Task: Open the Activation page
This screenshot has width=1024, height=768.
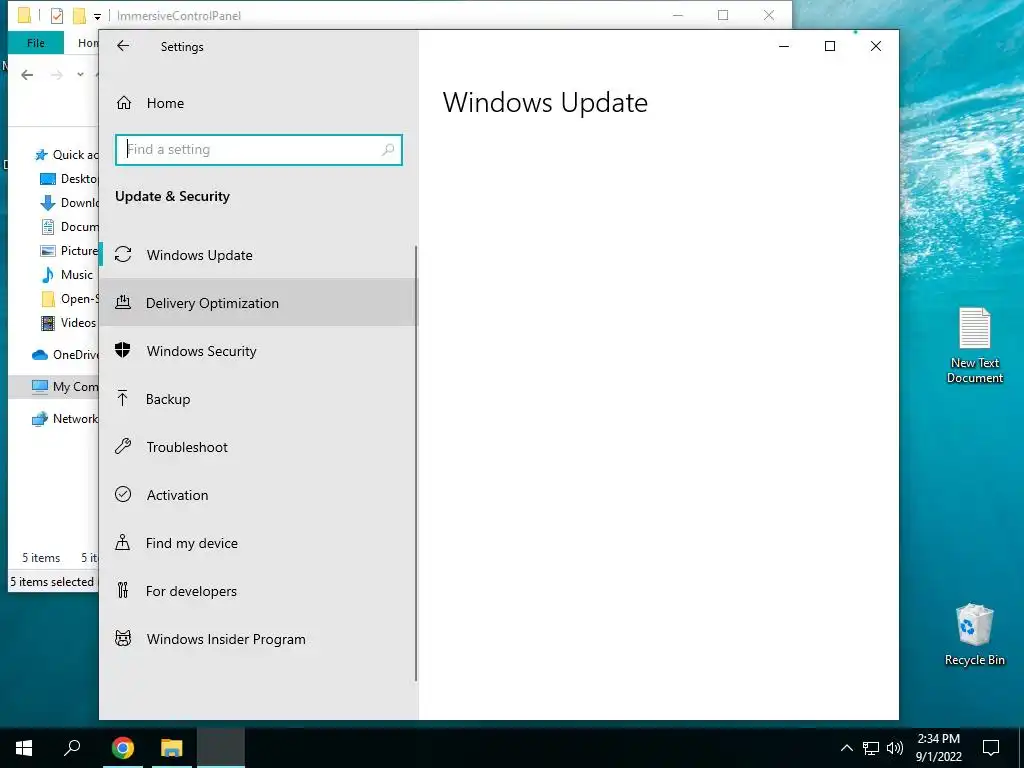Action: pos(259,495)
